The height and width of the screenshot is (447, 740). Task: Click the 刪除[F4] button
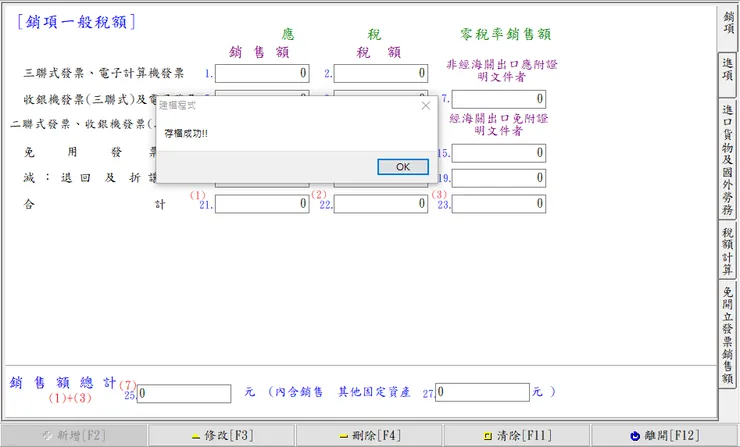pos(370,435)
